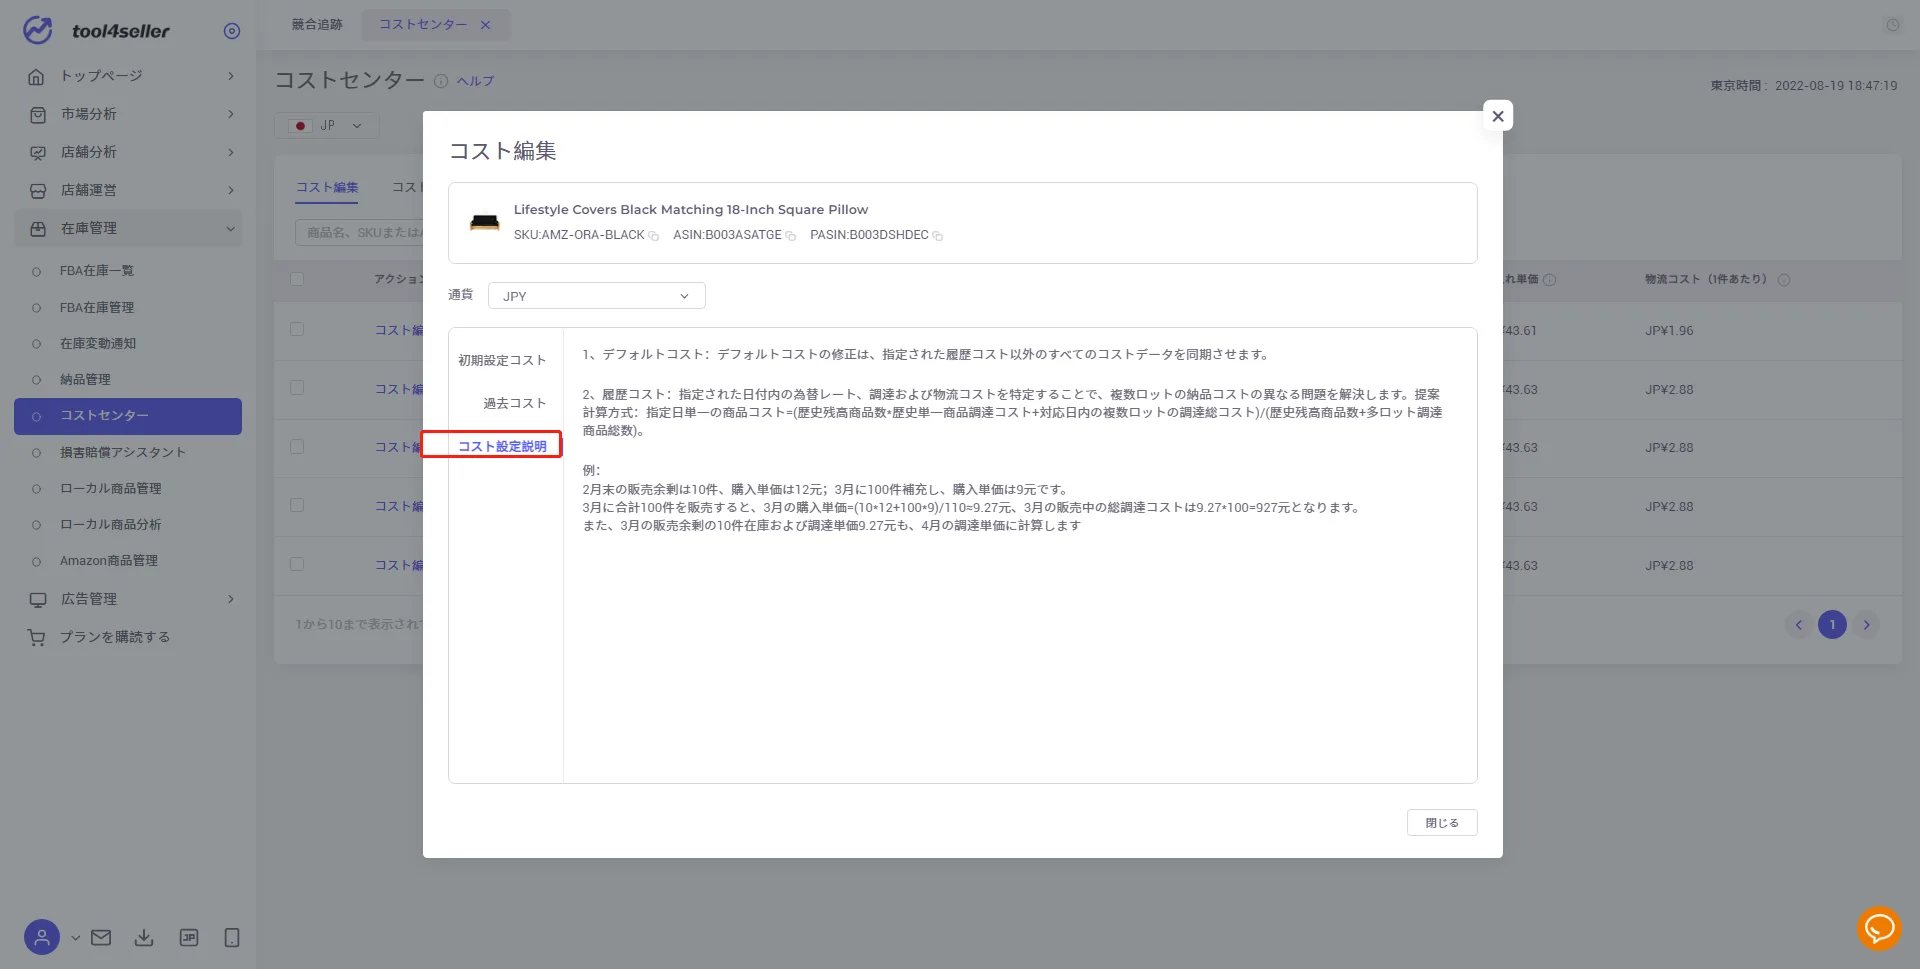The width and height of the screenshot is (1920, 969).
Task: Click the tool4seller logo icon
Action: pos(38,30)
